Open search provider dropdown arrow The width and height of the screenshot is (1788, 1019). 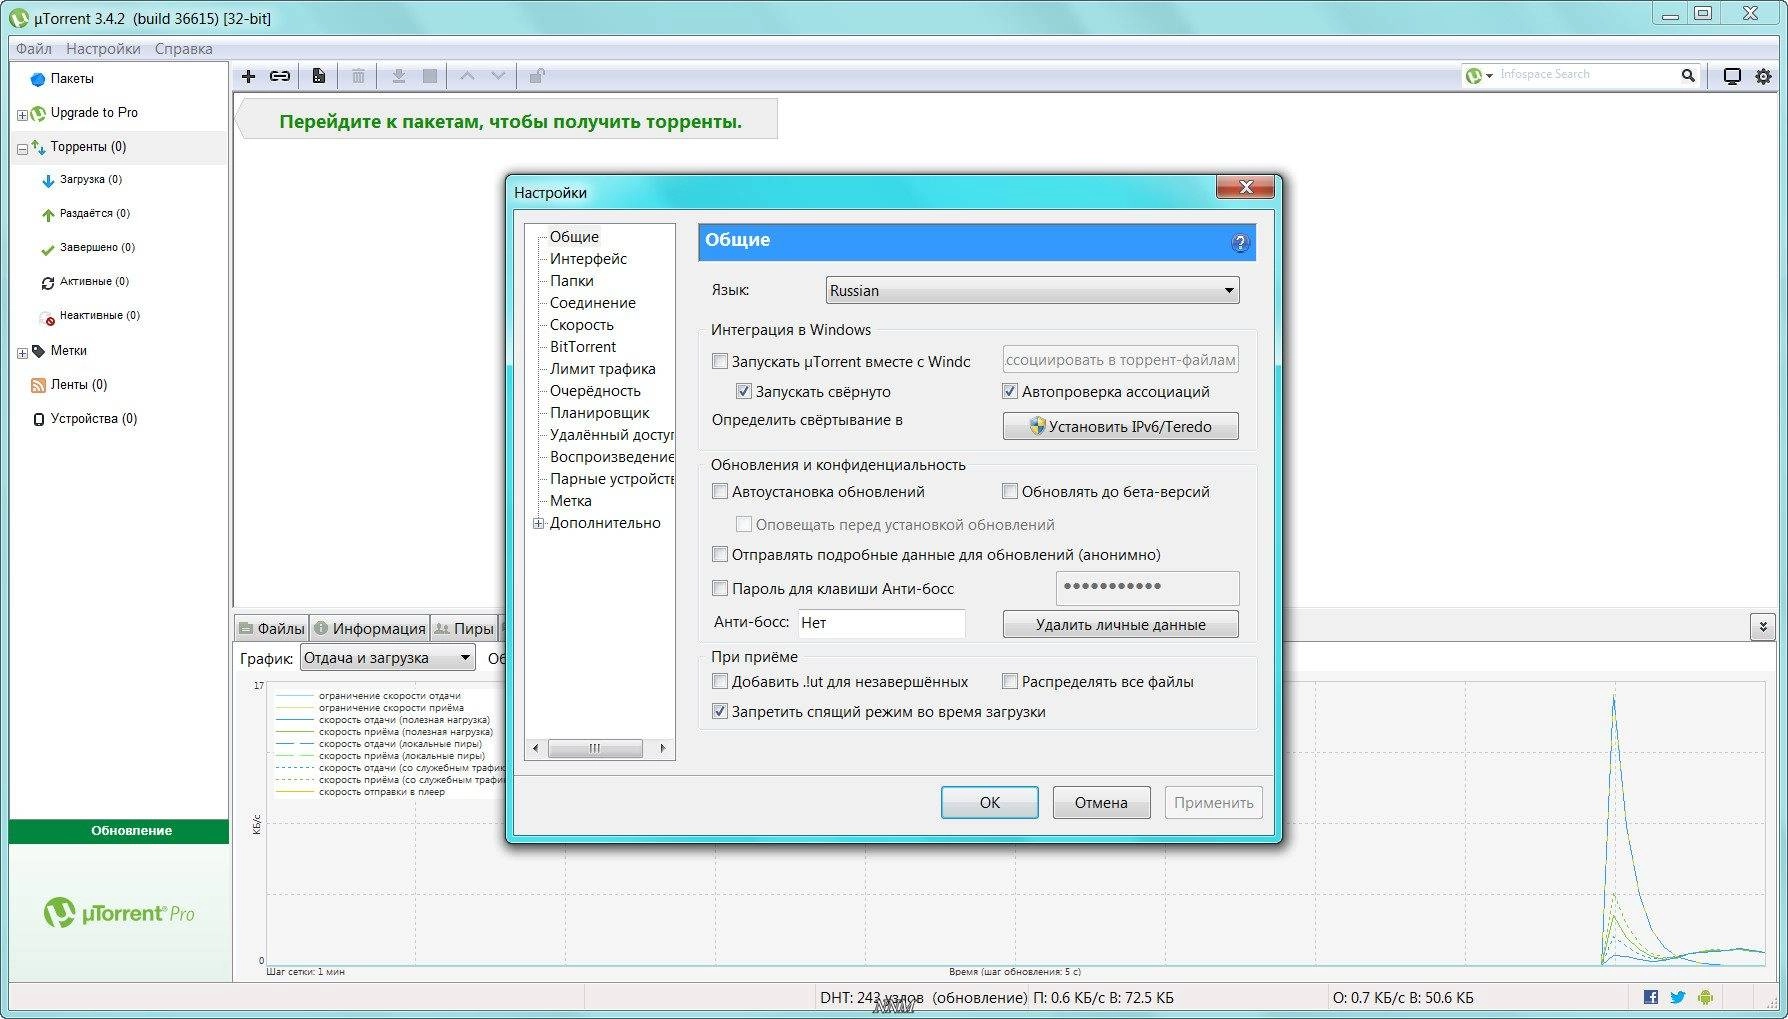point(1489,76)
